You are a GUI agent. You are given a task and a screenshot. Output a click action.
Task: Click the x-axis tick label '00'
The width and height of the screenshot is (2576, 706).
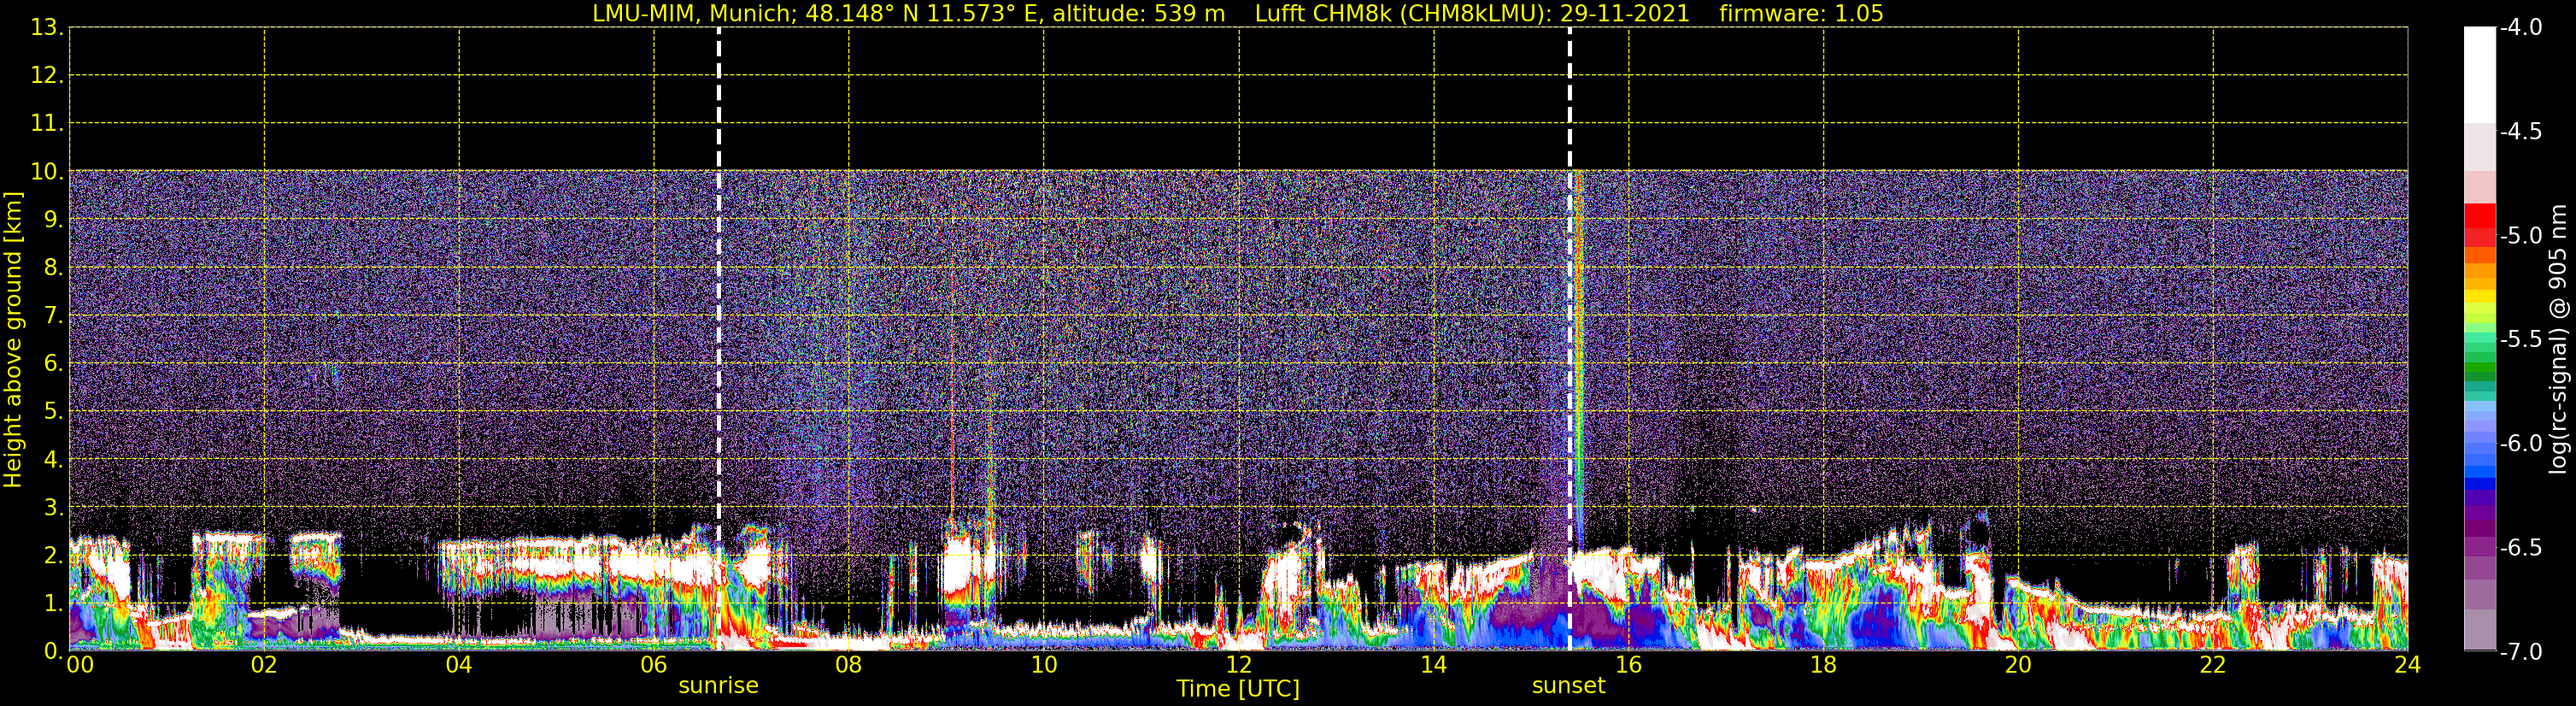80,665
